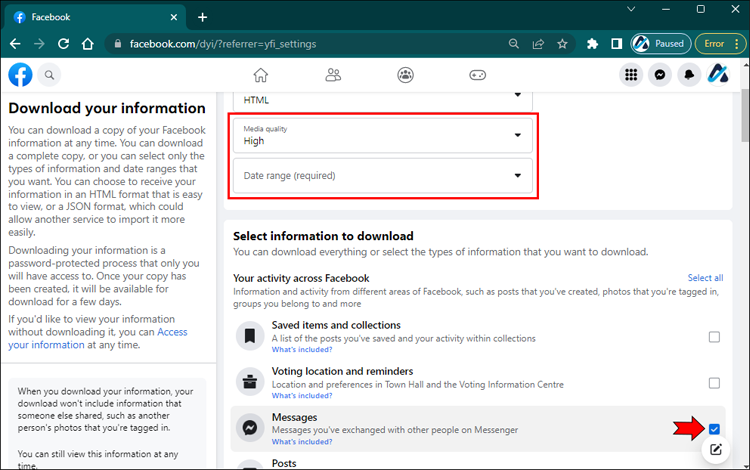The image size is (750, 470).
Task: Open the Facebook menu grid icon
Action: 631,75
